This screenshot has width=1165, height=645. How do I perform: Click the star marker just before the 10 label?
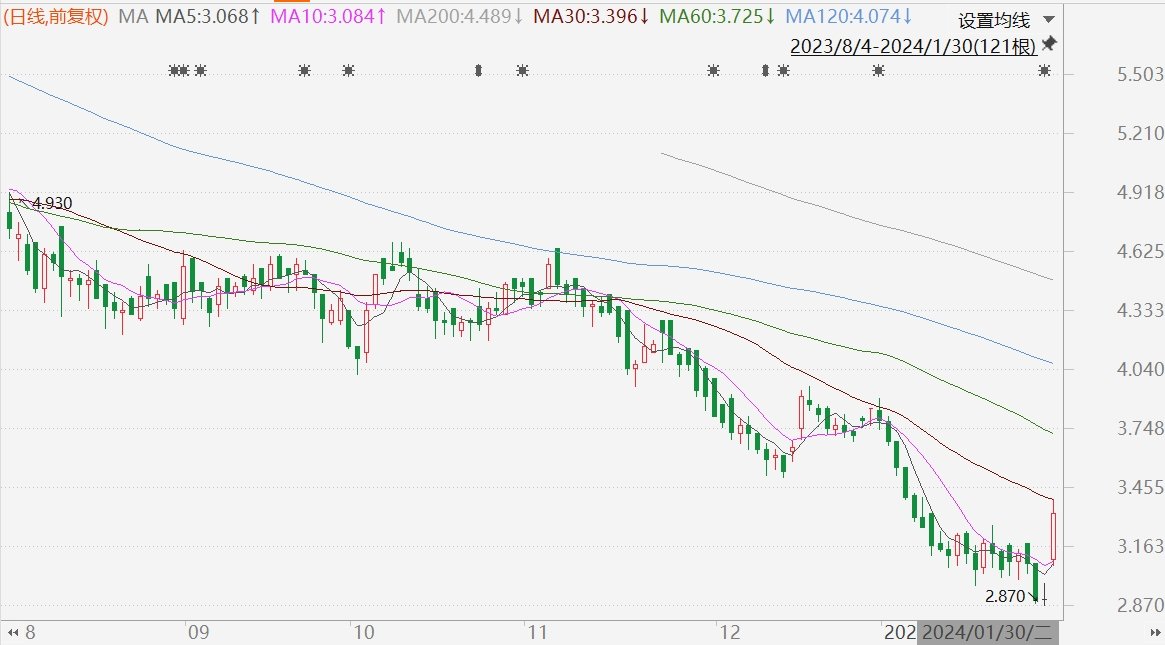(348, 70)
